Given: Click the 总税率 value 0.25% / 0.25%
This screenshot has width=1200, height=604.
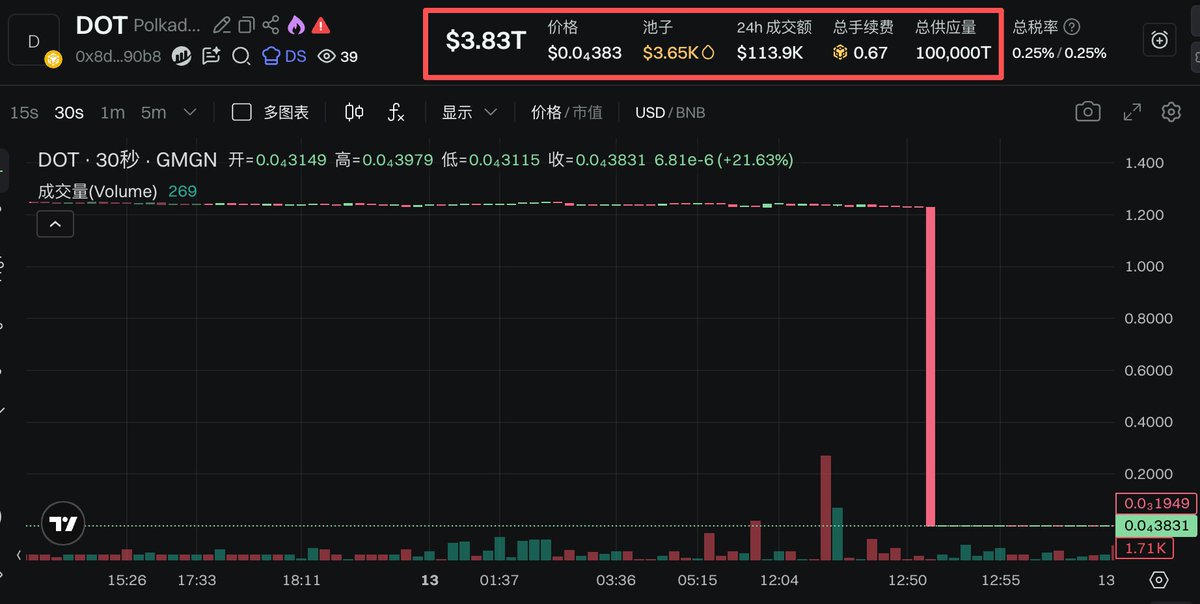Looking at the screenshot, I should (x=1059, y=53).
